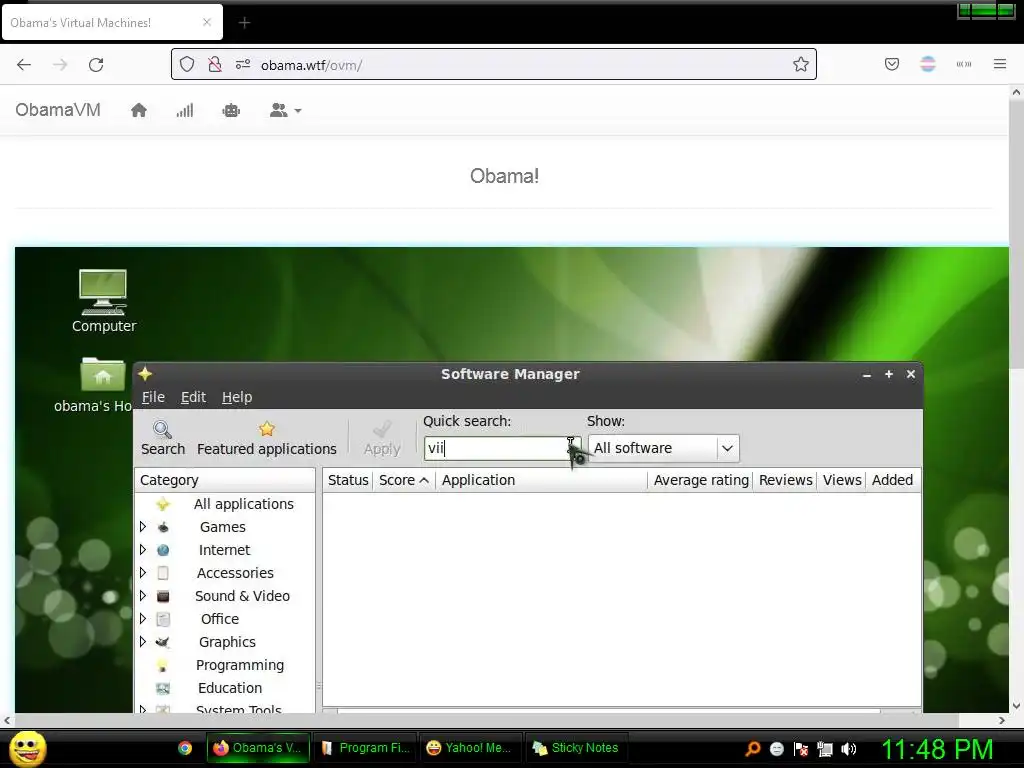Image resolution: width=1024 pixels, height=768 pixels.
Task: Reload the obama.wtf page
Action: [96, 65]
